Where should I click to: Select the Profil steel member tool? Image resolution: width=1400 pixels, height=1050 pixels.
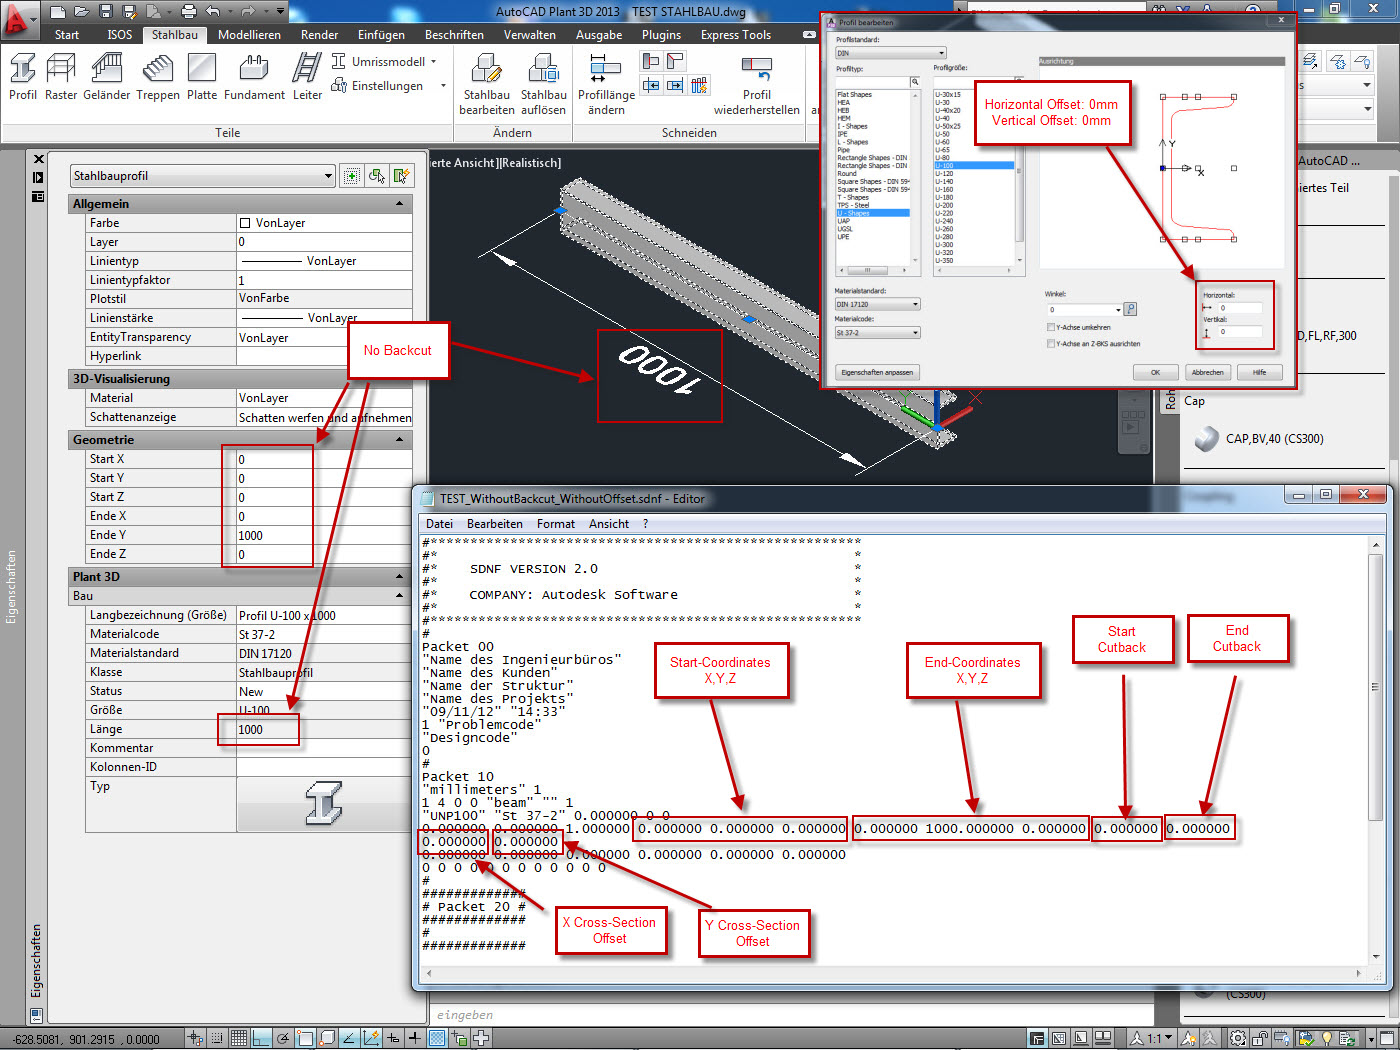pos(22,77)
